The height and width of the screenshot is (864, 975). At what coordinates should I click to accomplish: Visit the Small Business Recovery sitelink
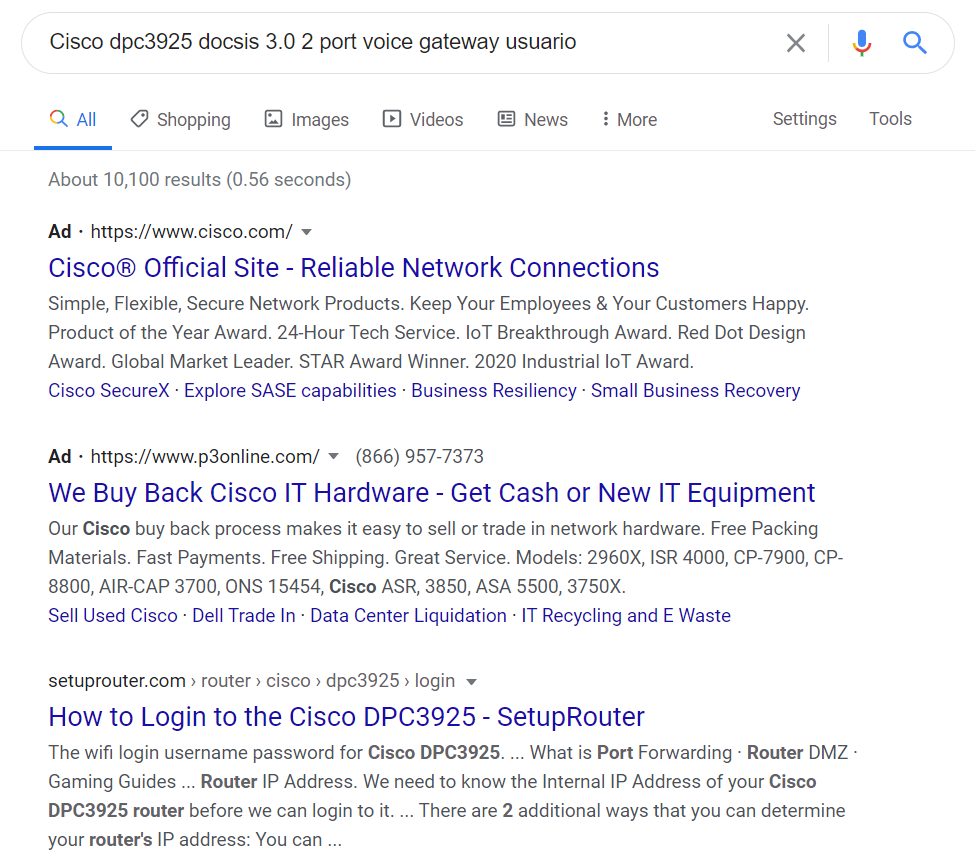coord(695,391)
